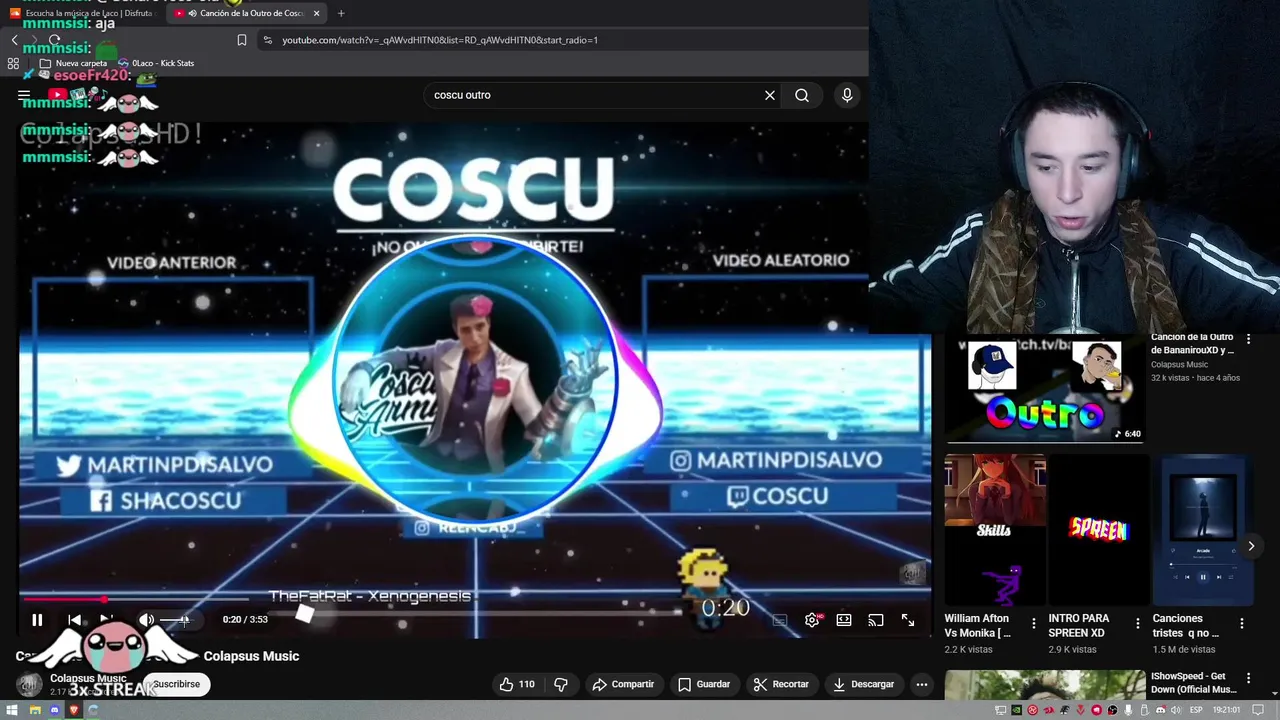The width and height of the screenshot is (1280, 720).
Task: Click the ESP language indicator
Action: click(x=1196, y=710)
